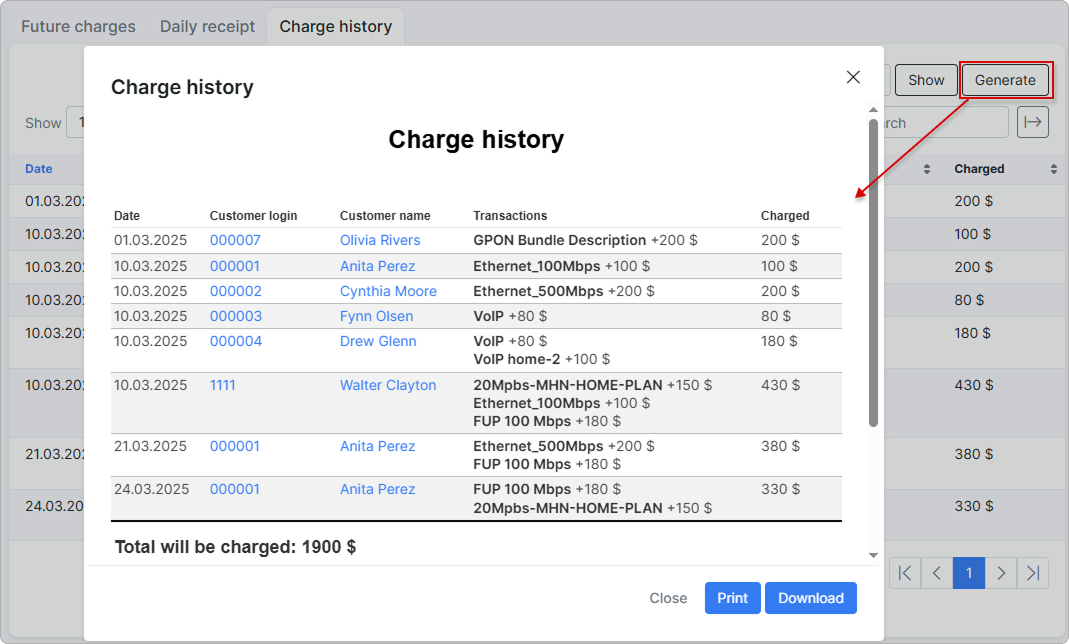Click the export arrow icon beside search

[1033, 123]
